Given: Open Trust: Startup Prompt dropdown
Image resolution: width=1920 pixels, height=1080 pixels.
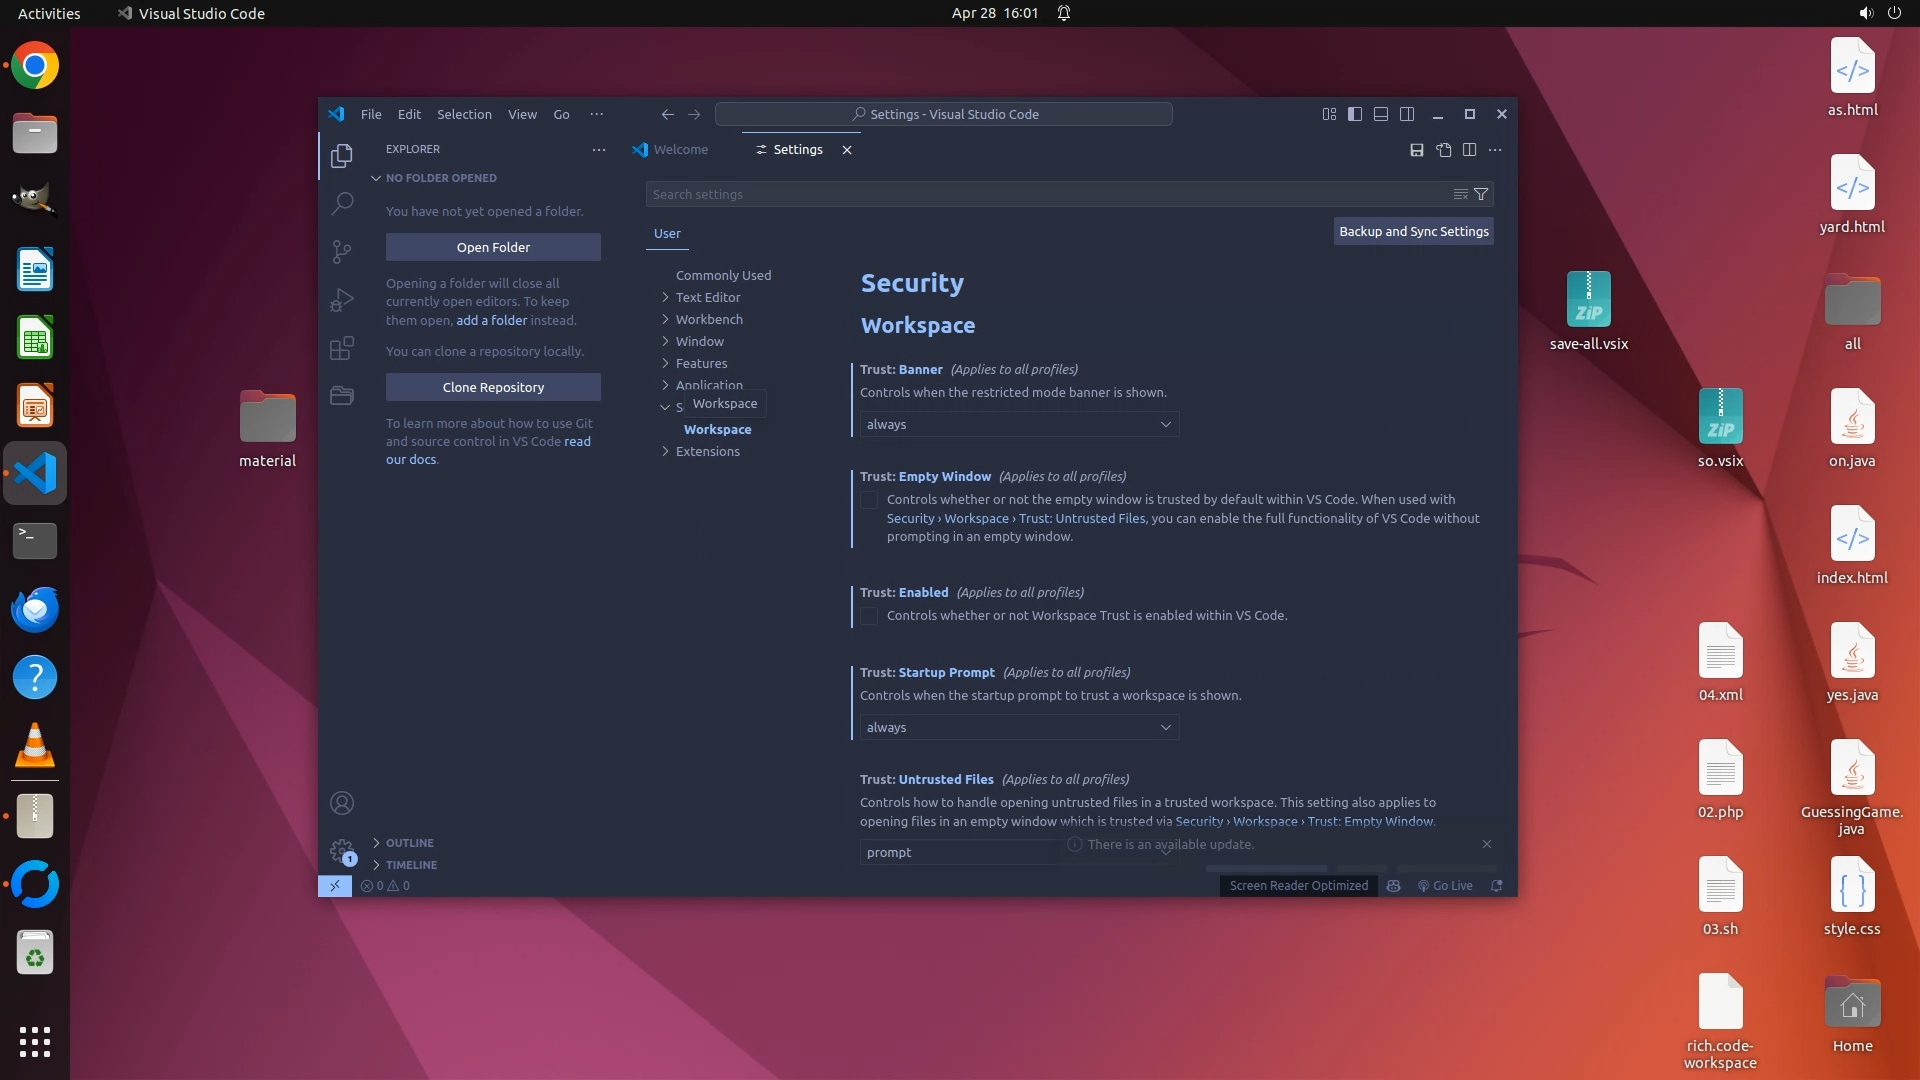Looking at the screenshot, I should tap(1018, 728).
